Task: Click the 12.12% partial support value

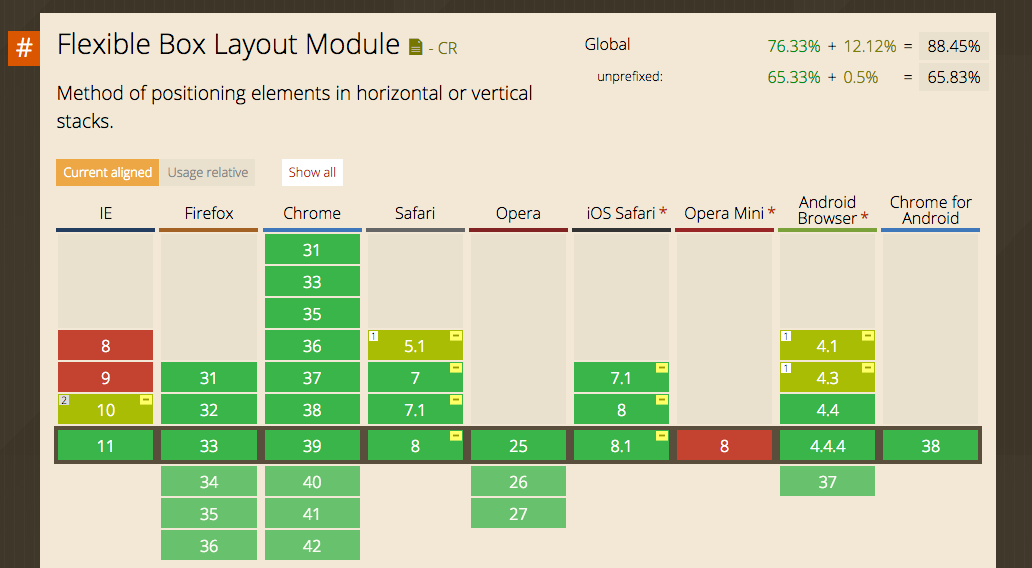Action: [869, 46]
